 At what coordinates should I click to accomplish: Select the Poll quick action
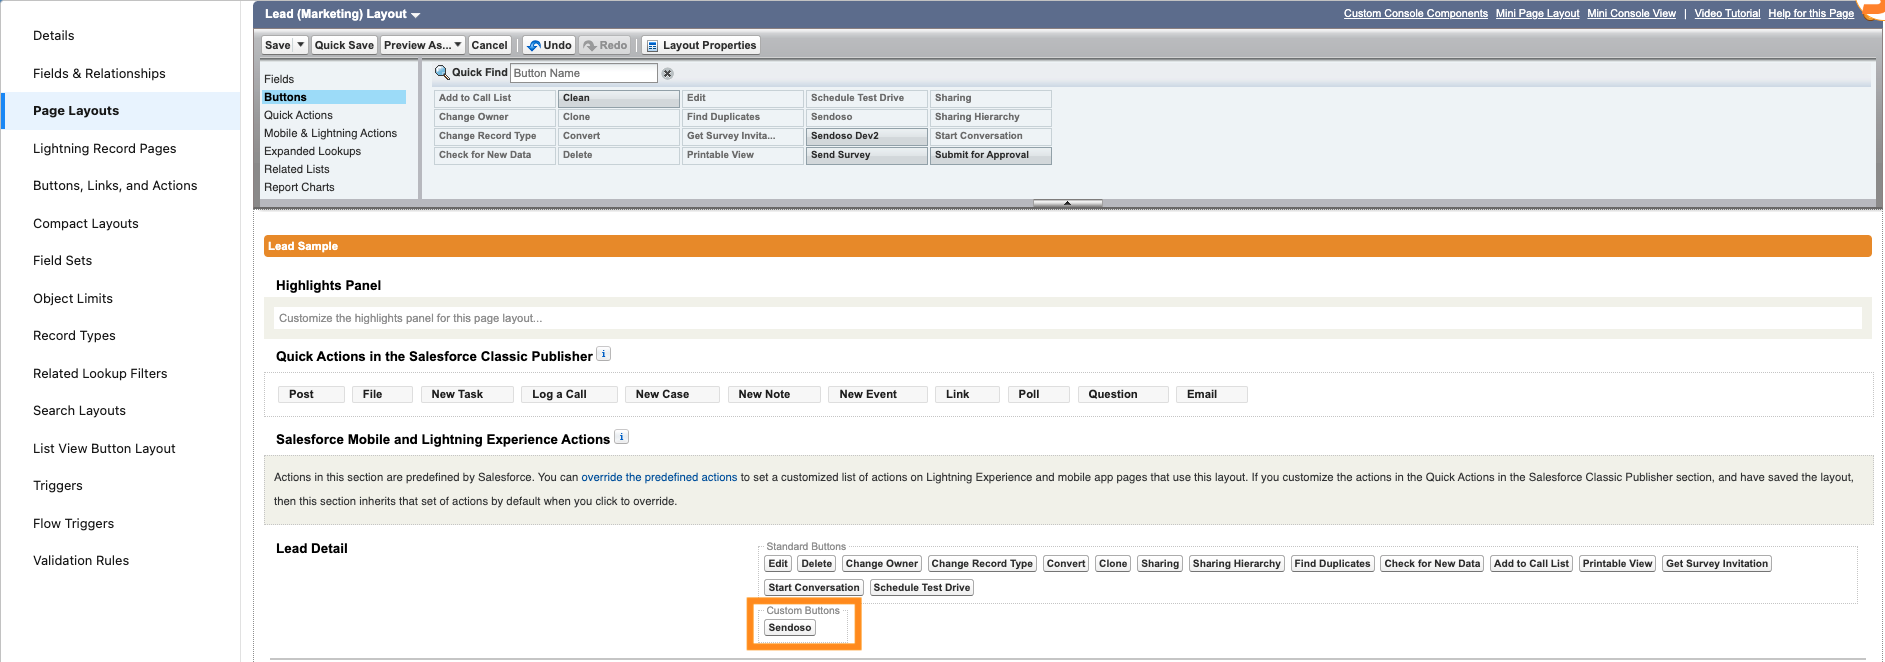(1038, 395)
